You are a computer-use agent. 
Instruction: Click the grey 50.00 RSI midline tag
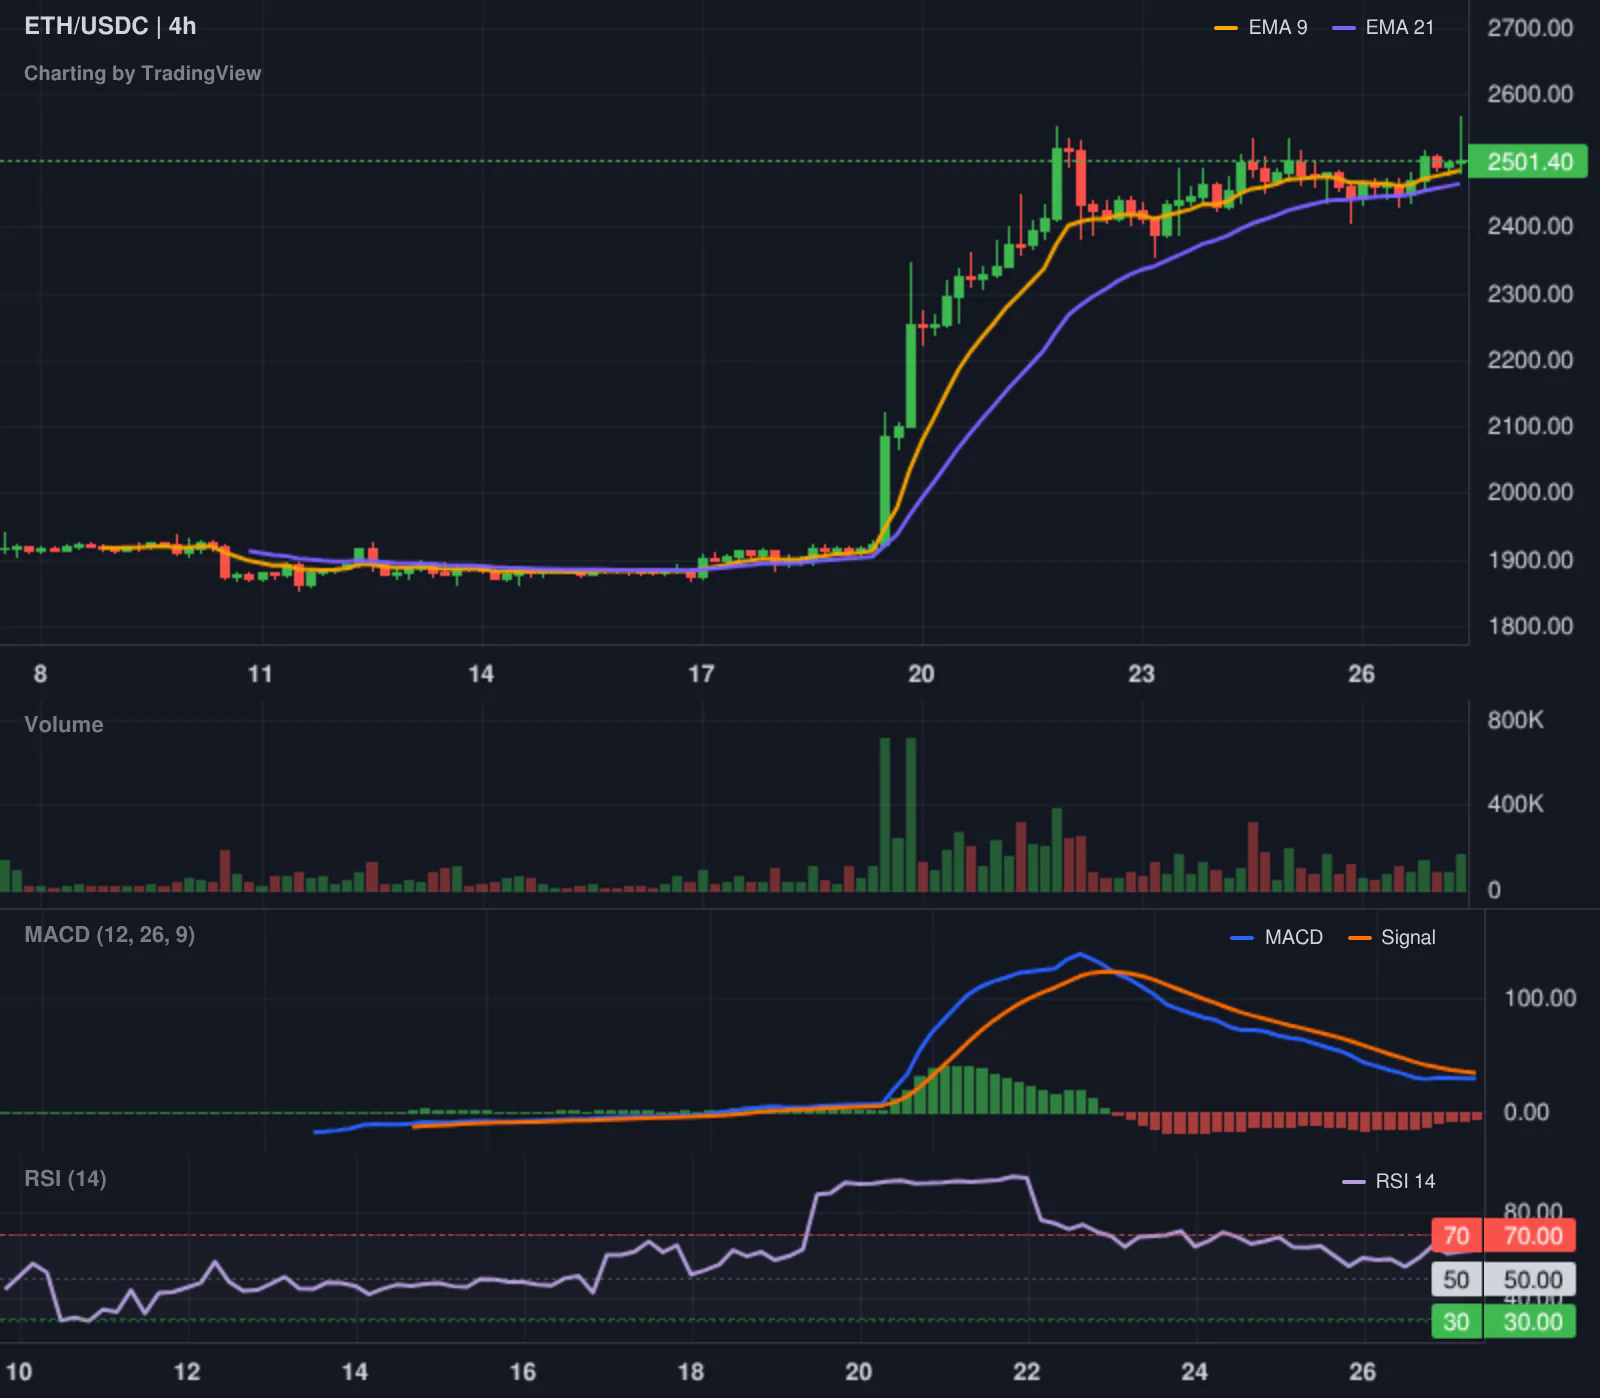pyautogui.click(x=1529, y=1280)
